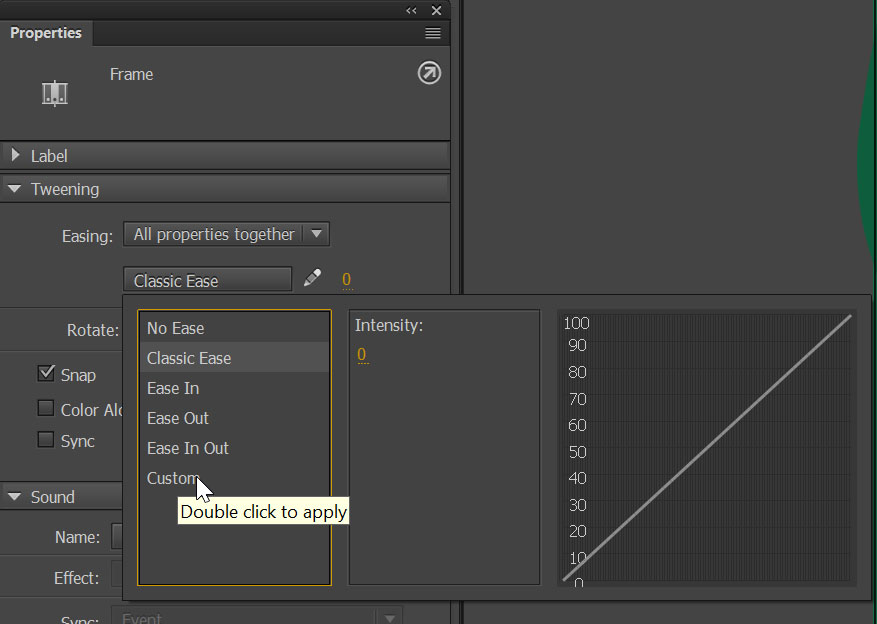Click the Intensity value of 0
This screenshot has height=624, width=877.
(x=359, y=353)
